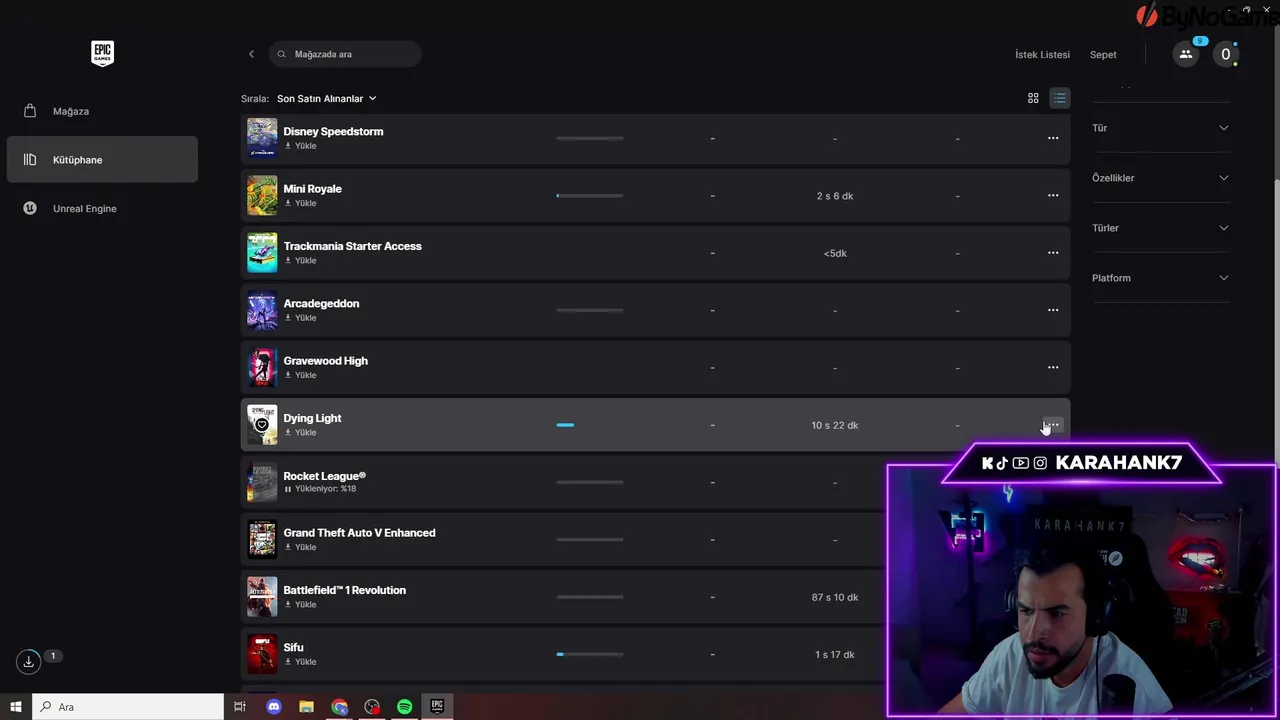Expand the Platform filter
The image size is (1280, 720).
tap(1160, 278)
